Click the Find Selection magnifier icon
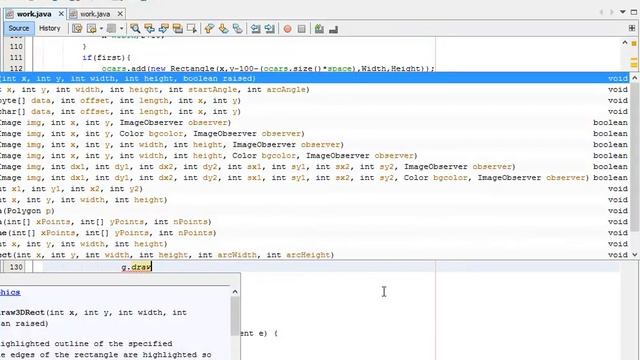This screenshot has width=640, height=360. (135, 29)
